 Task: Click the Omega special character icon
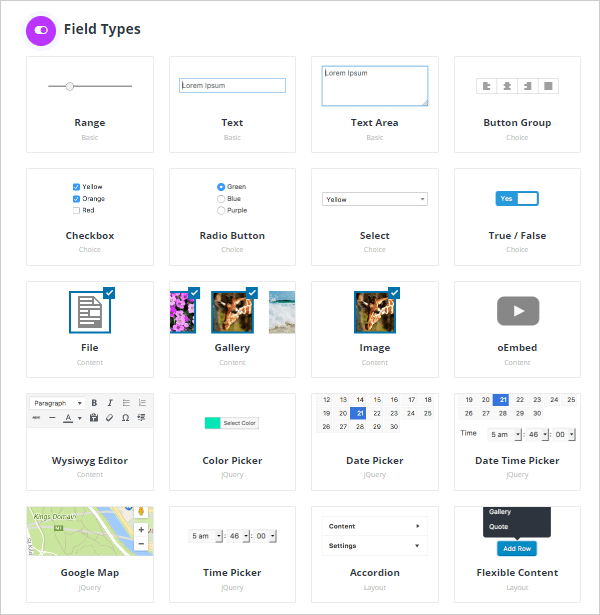point(125,417)
